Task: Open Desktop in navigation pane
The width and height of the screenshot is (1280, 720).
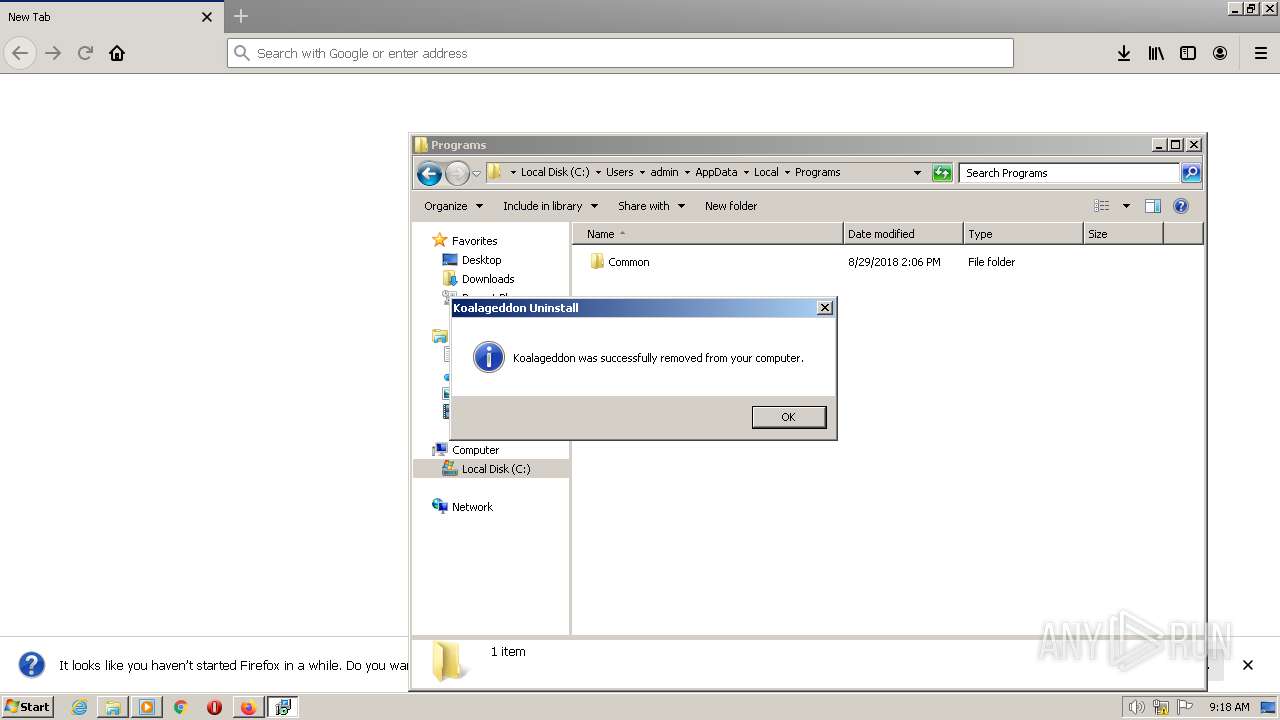Action: click(x=481, y=260)
